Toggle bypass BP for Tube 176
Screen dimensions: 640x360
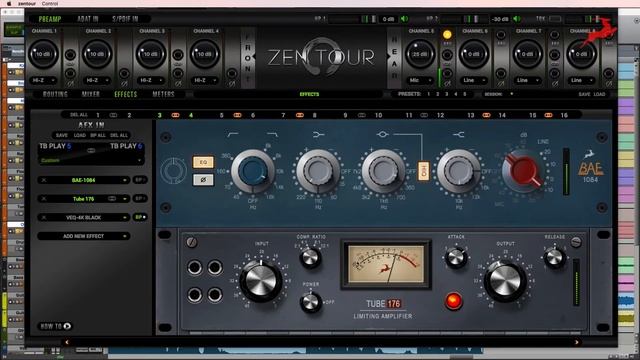[x=140, y=199]
